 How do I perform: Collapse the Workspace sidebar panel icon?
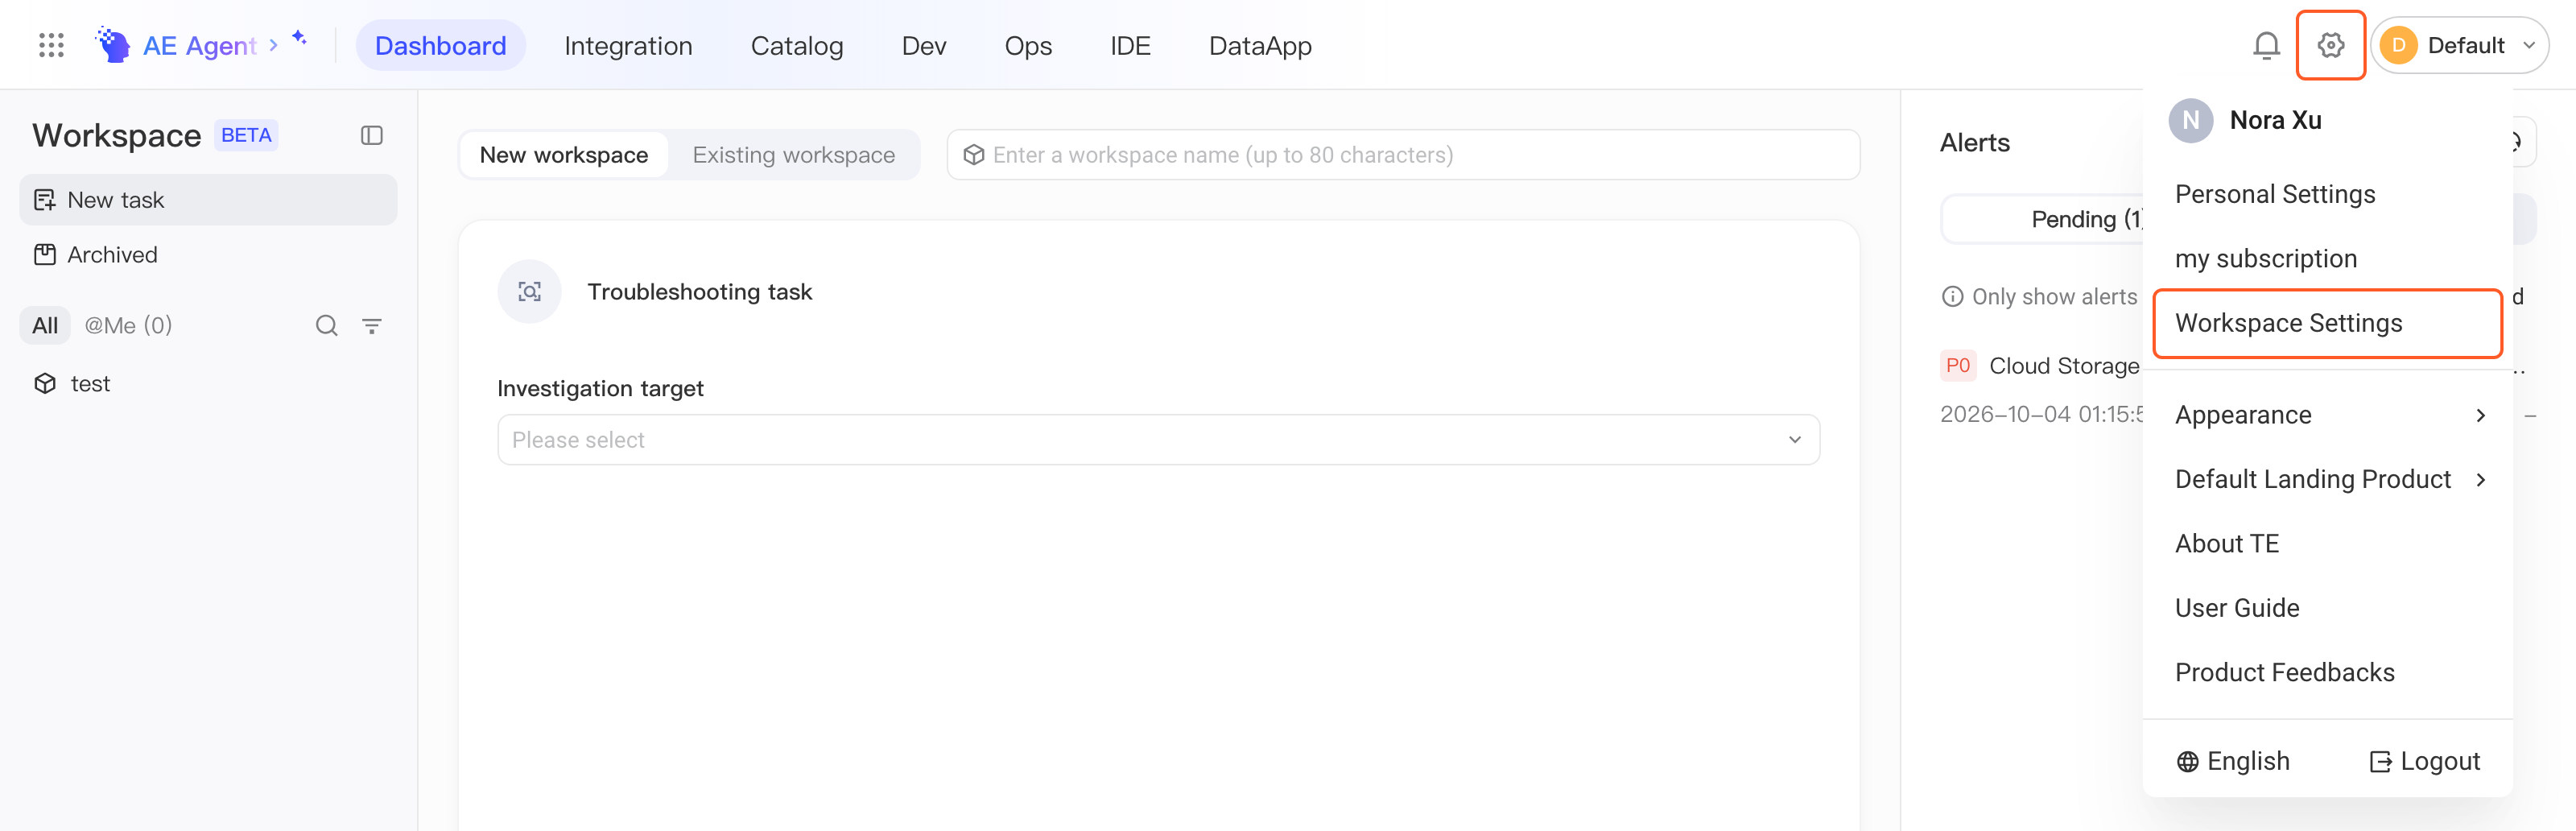click(372, 135)
